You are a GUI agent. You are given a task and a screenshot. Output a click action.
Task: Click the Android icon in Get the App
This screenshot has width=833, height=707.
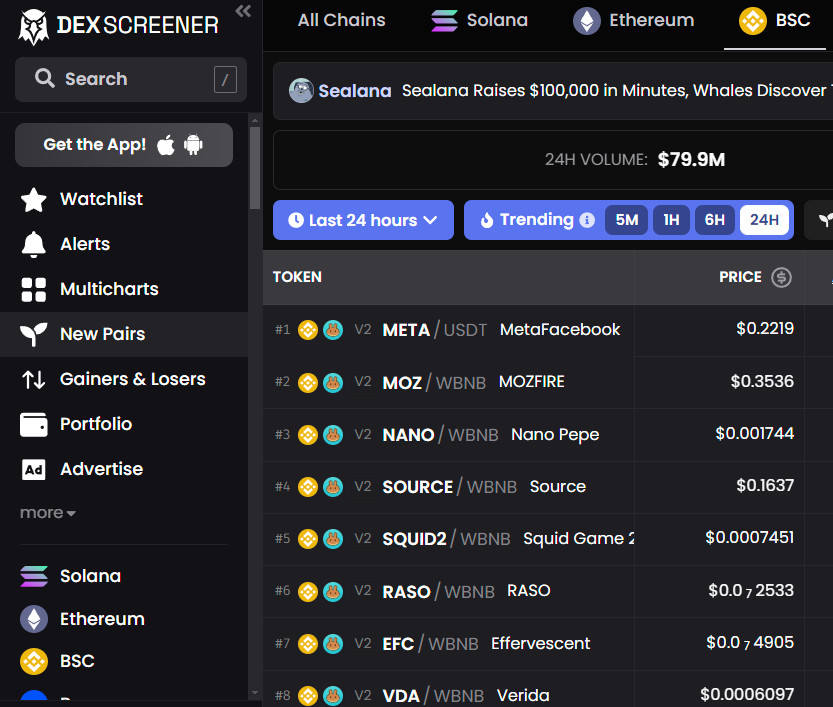tap(193, 144)
